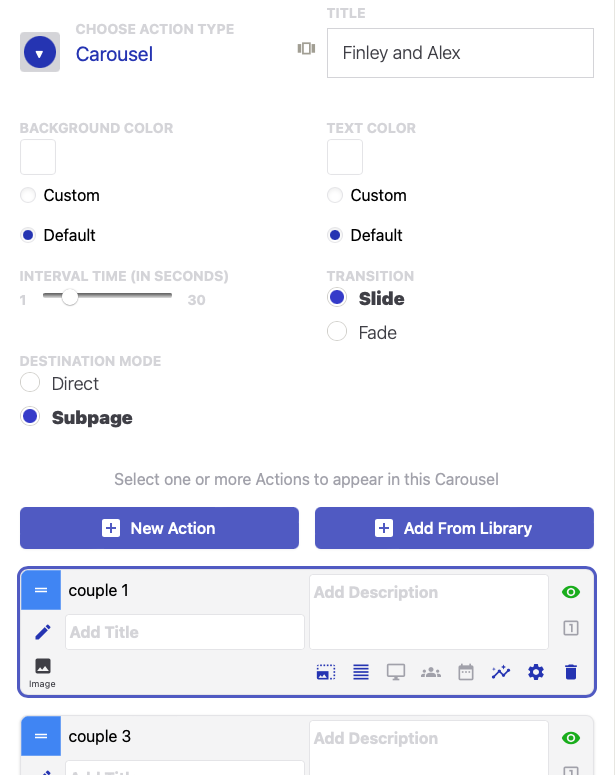615x775 pixels.
Task: Click the interval time slider handle
Action: [x=70, y=296]
